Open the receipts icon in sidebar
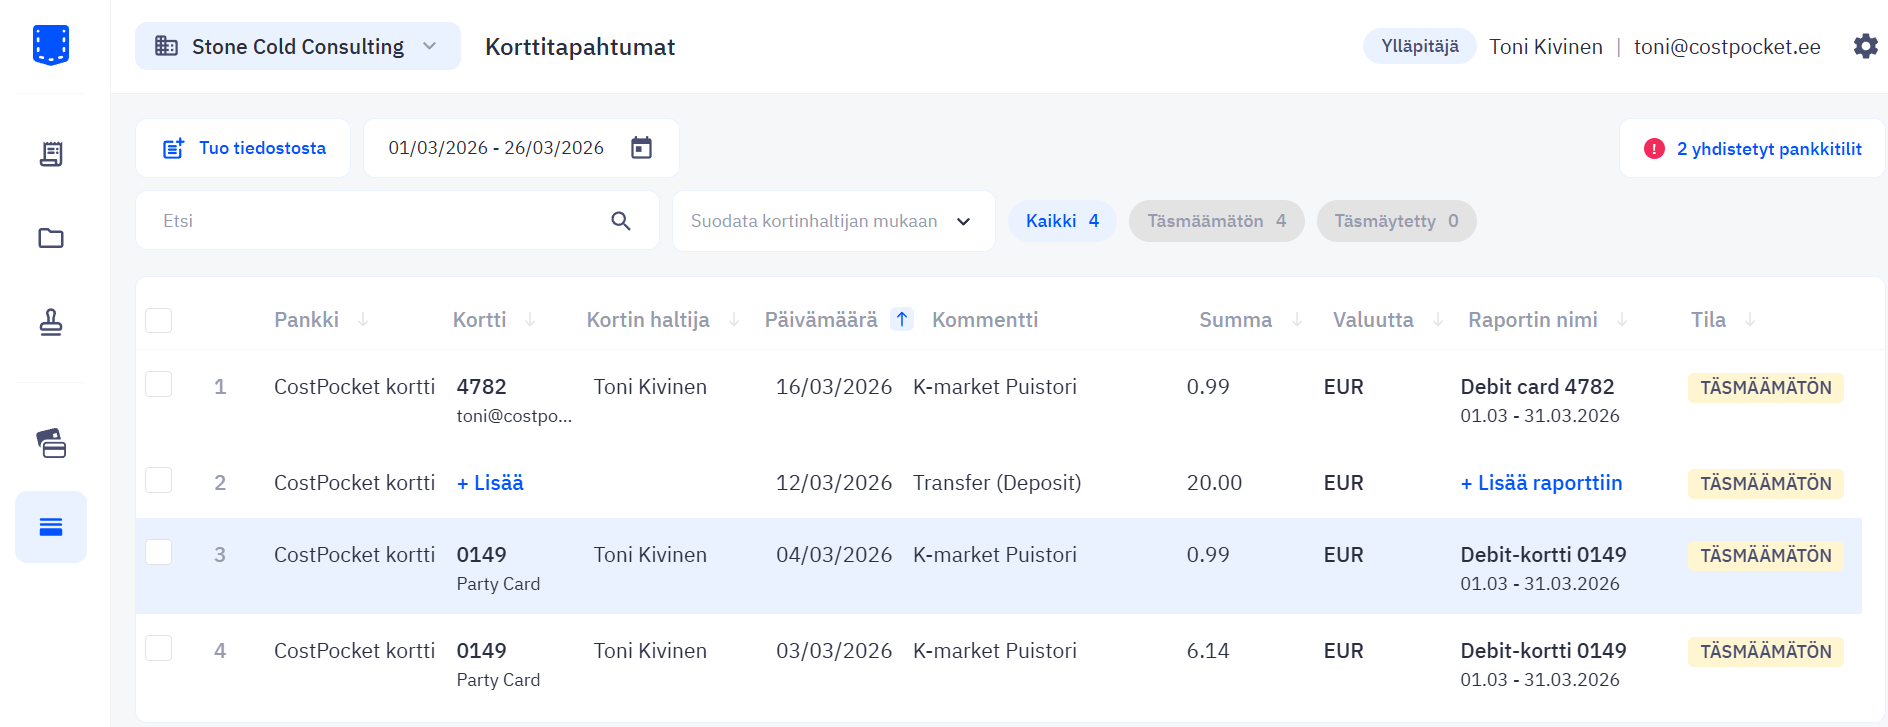1888x727 pixels. pos(51,154)
